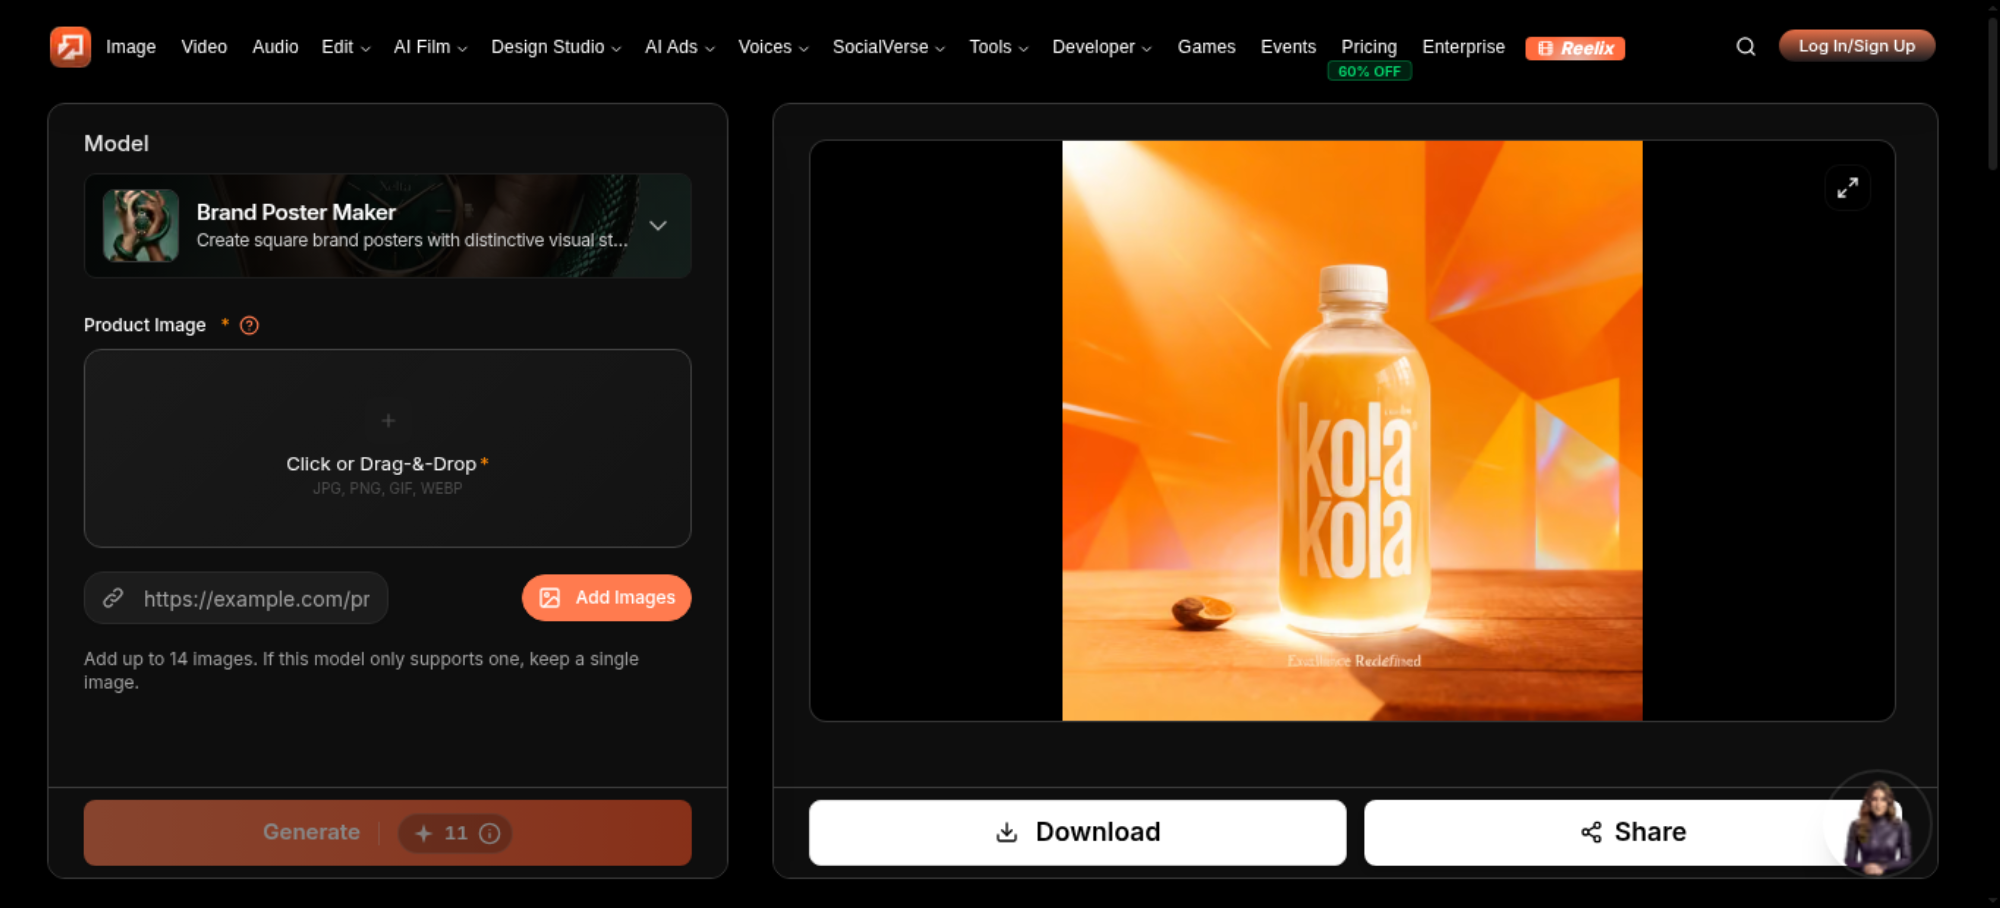This screenshot has height=908, width=2000.
Task: Open the Enterprise page
Action: (1463, 47)
